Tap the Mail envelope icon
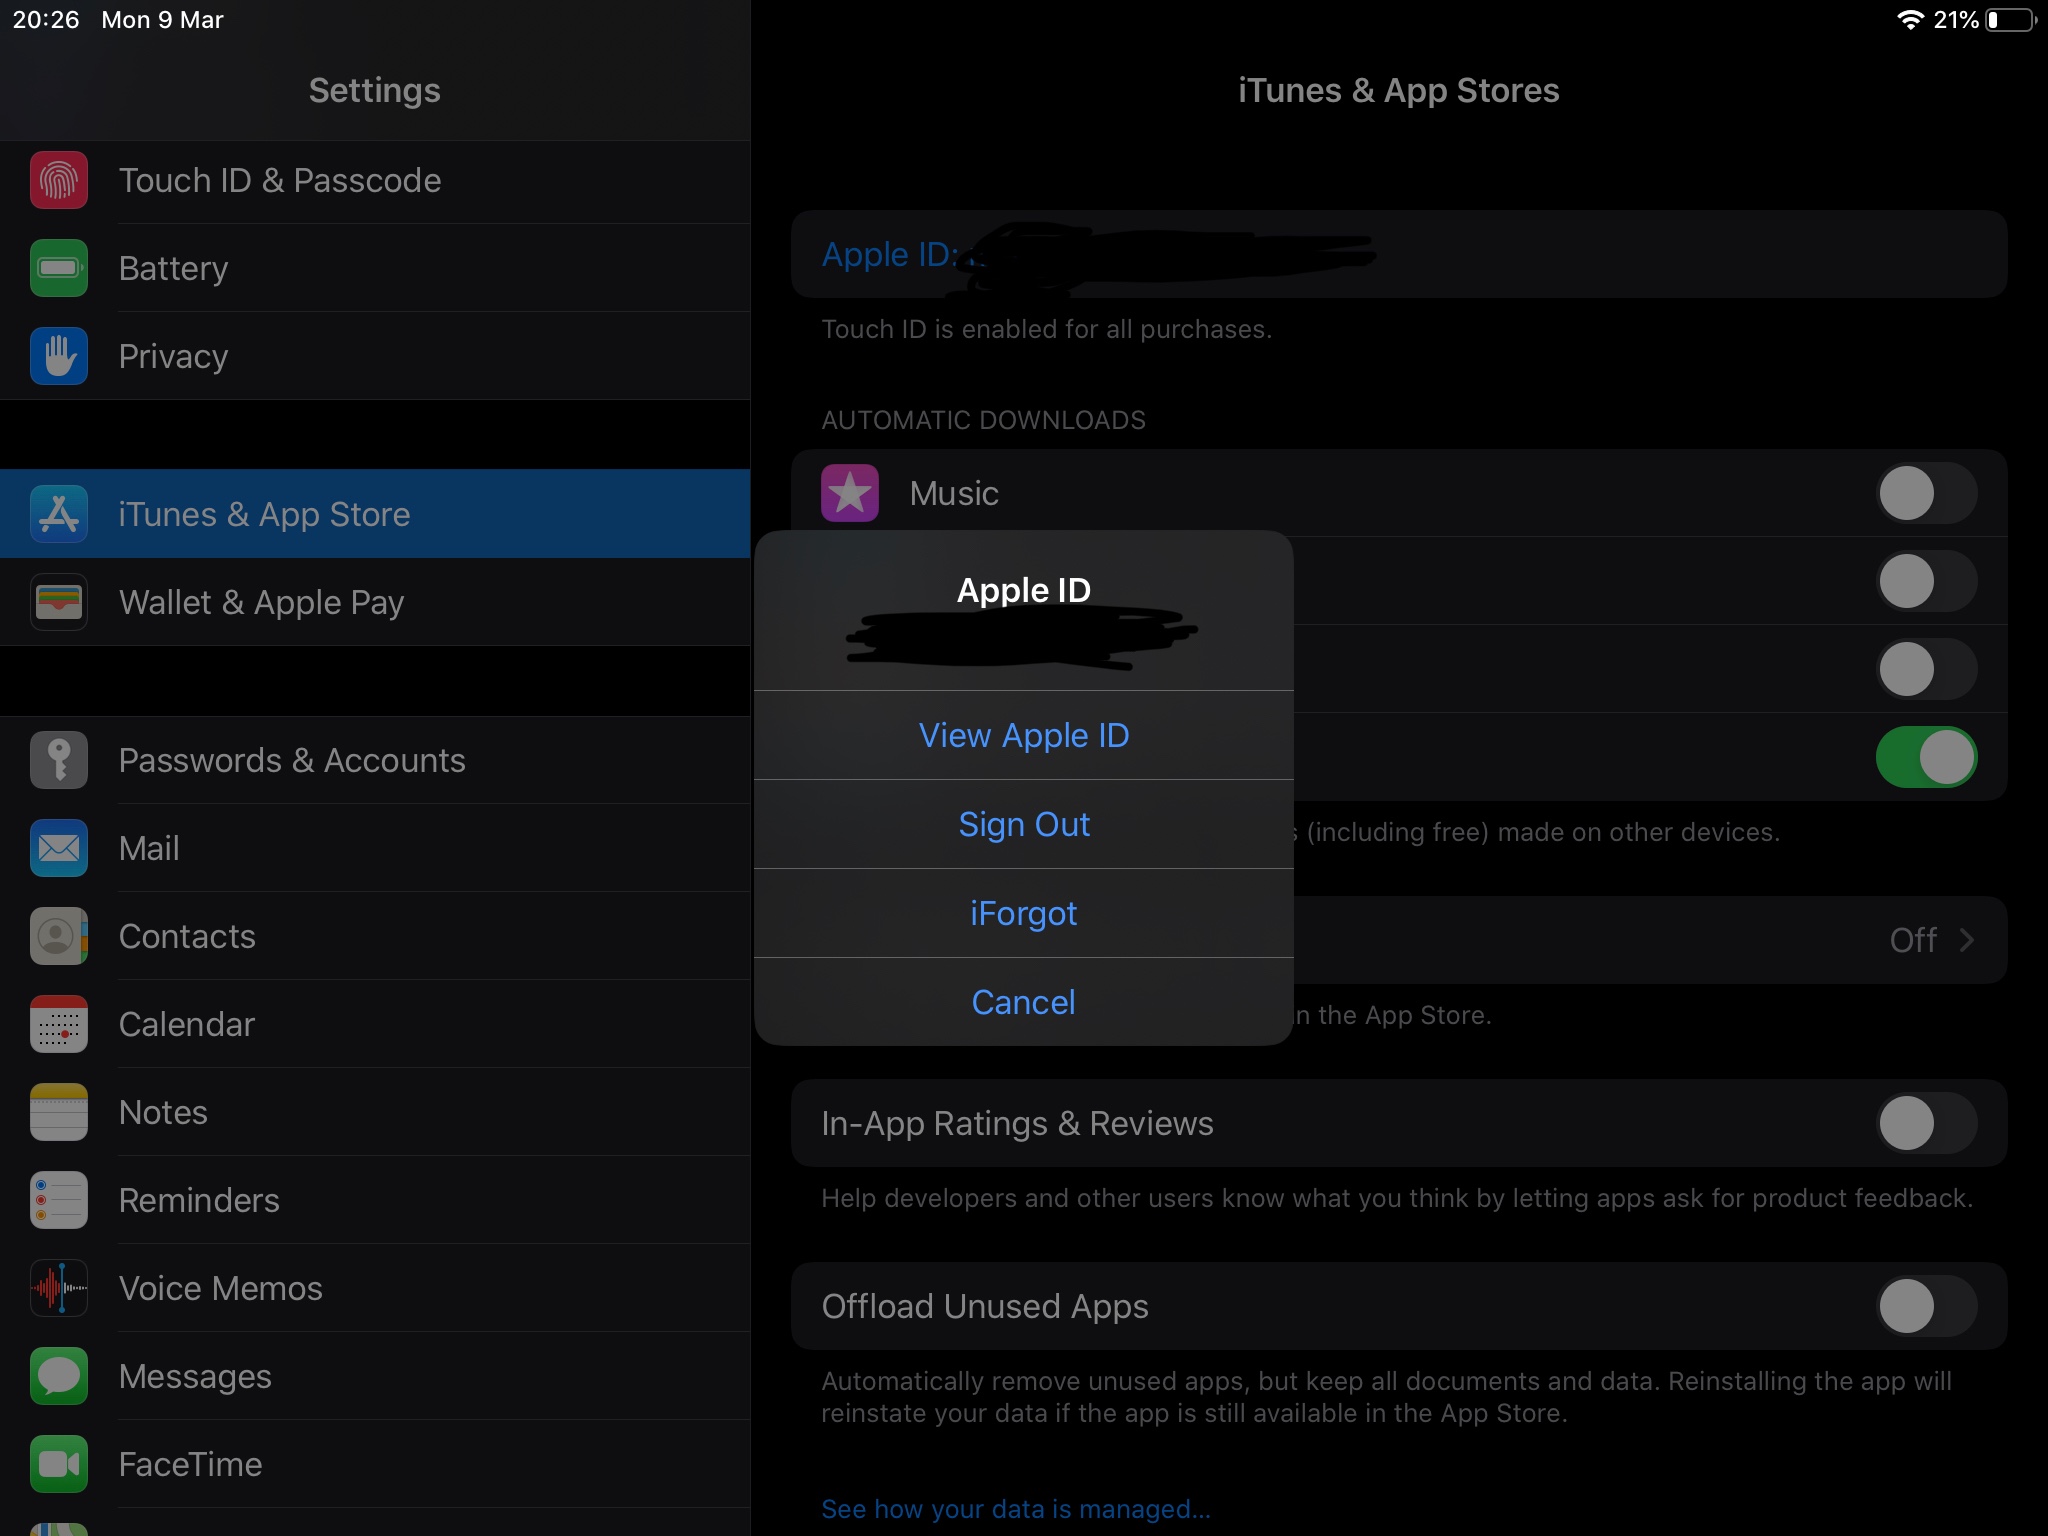The image size is (2048, 1536). pos(59,848)
